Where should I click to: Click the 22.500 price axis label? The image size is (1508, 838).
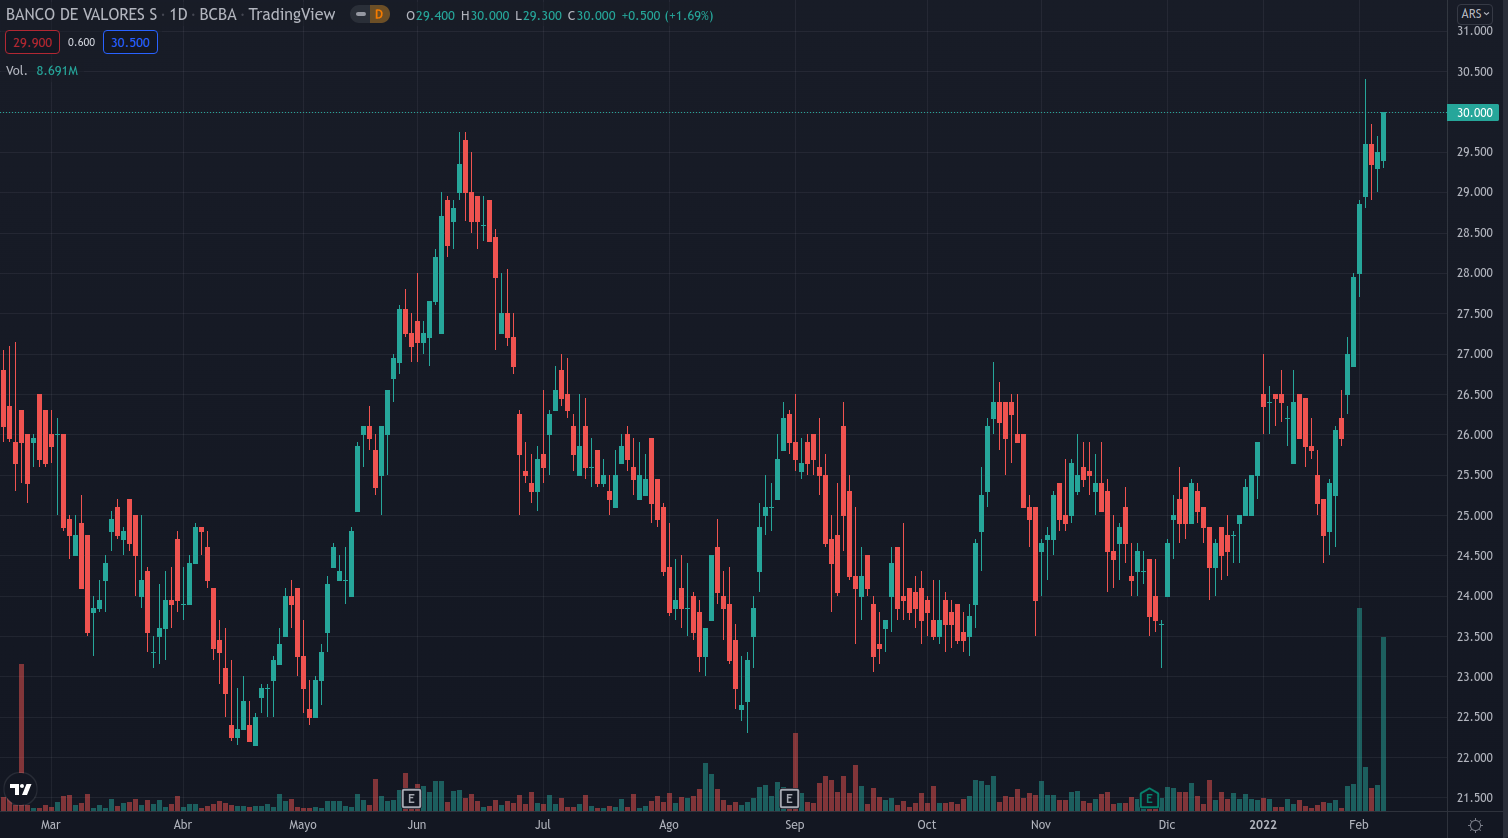1475,718
